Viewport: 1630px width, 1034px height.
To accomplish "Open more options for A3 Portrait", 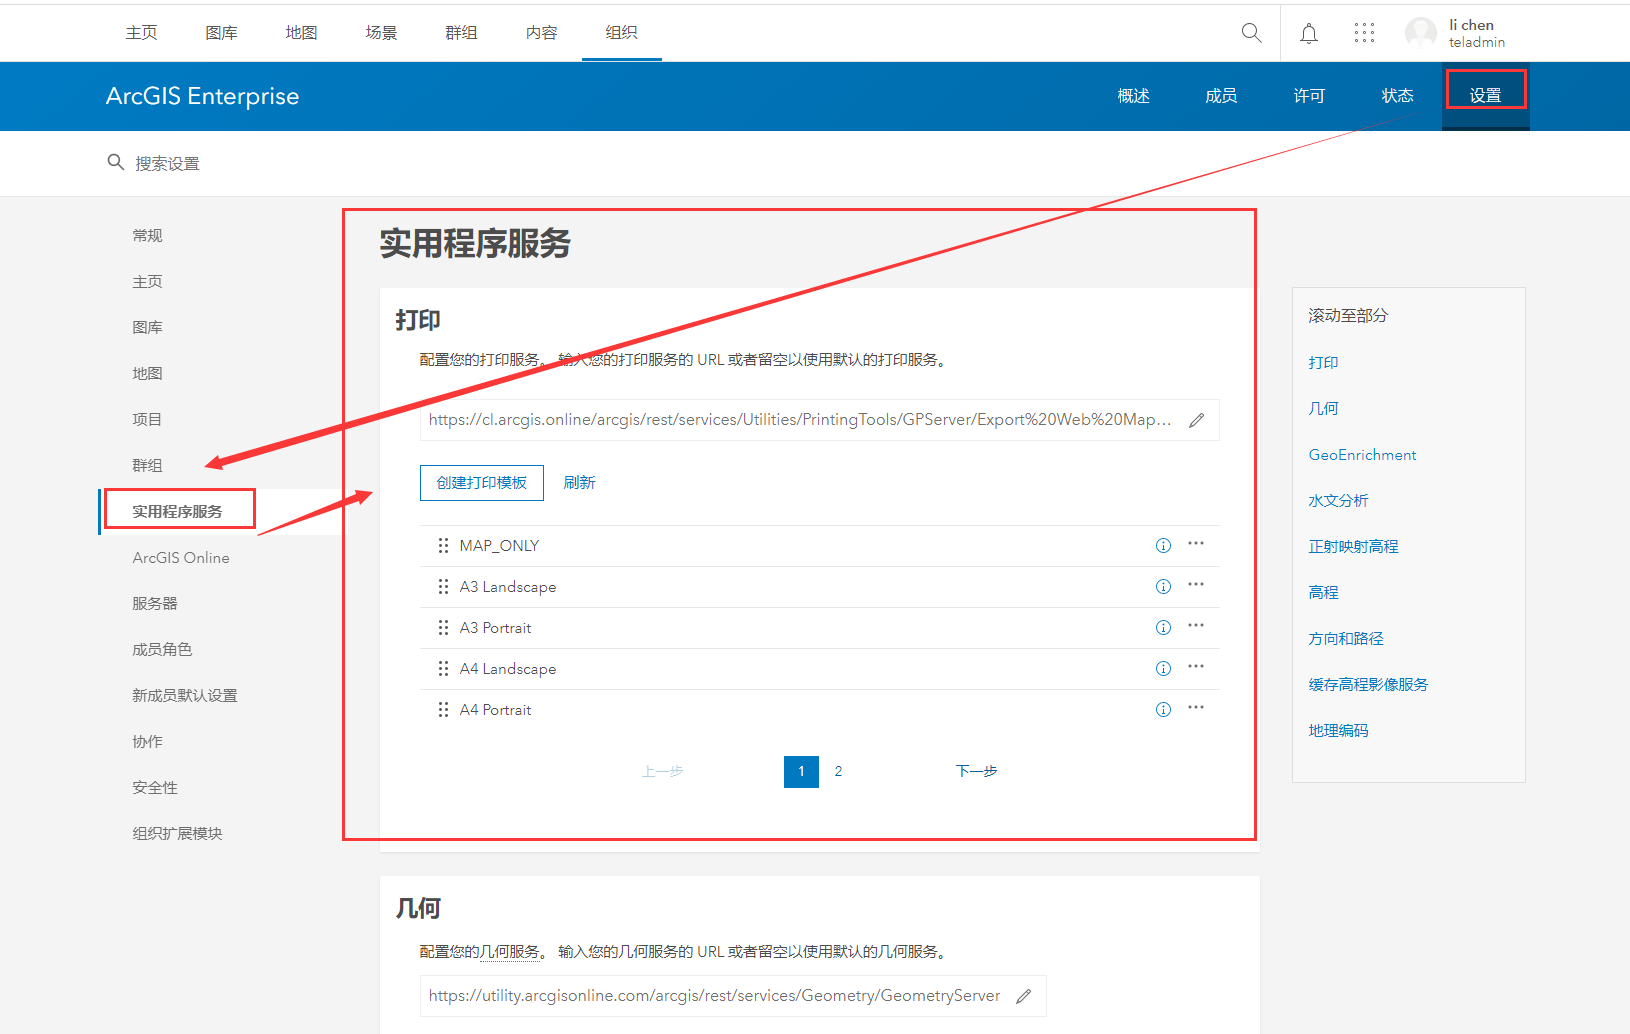I will (1196, 626).
